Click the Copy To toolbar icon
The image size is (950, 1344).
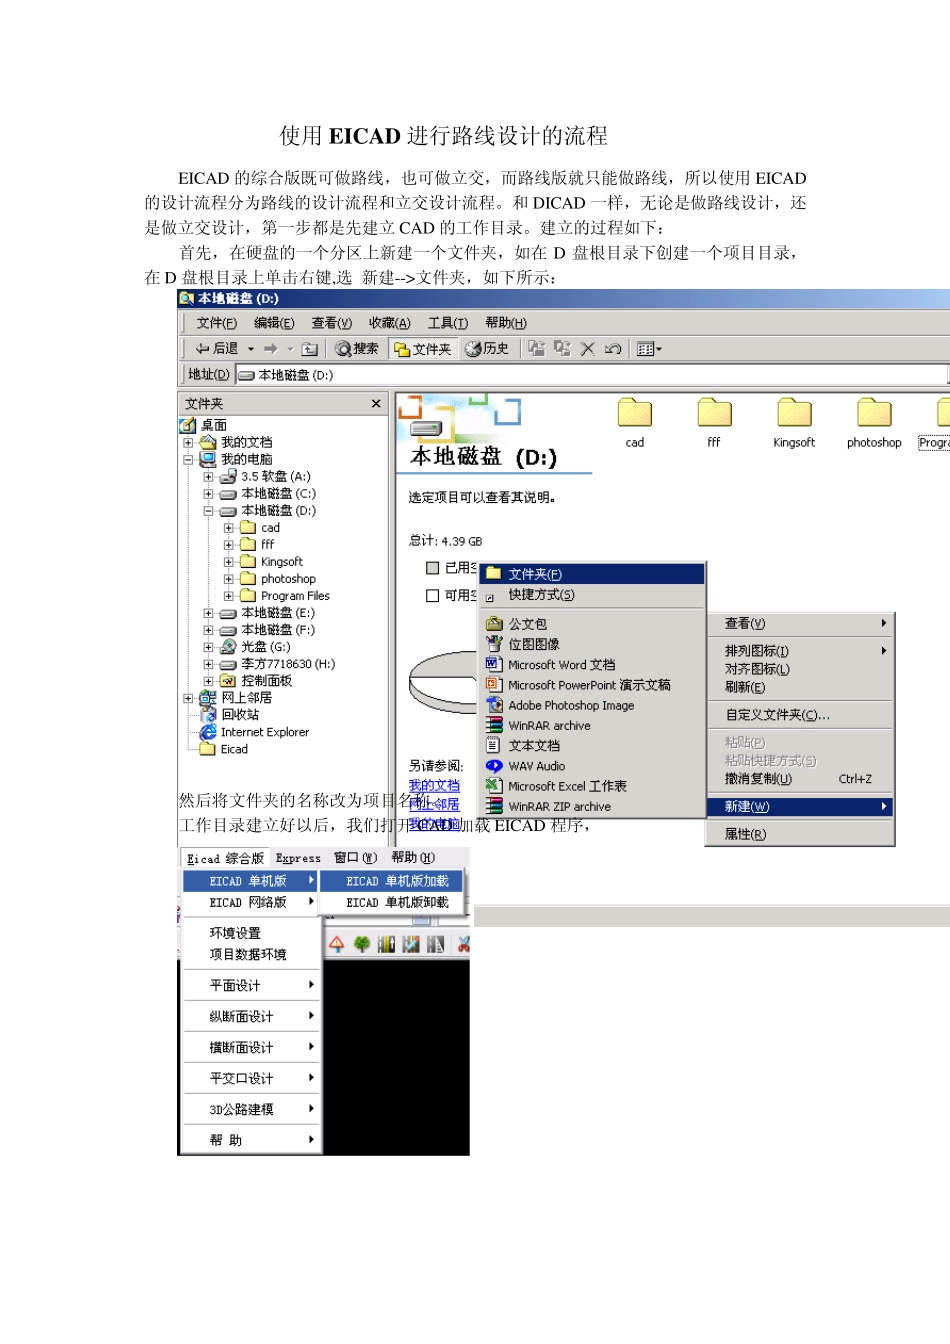click(x=562, y=348)
